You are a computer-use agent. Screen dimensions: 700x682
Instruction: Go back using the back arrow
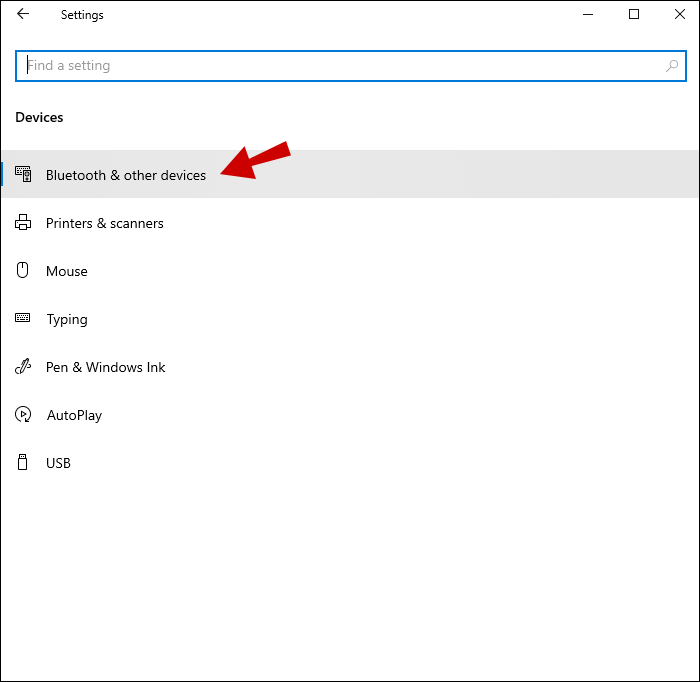[x=23, y=14]
